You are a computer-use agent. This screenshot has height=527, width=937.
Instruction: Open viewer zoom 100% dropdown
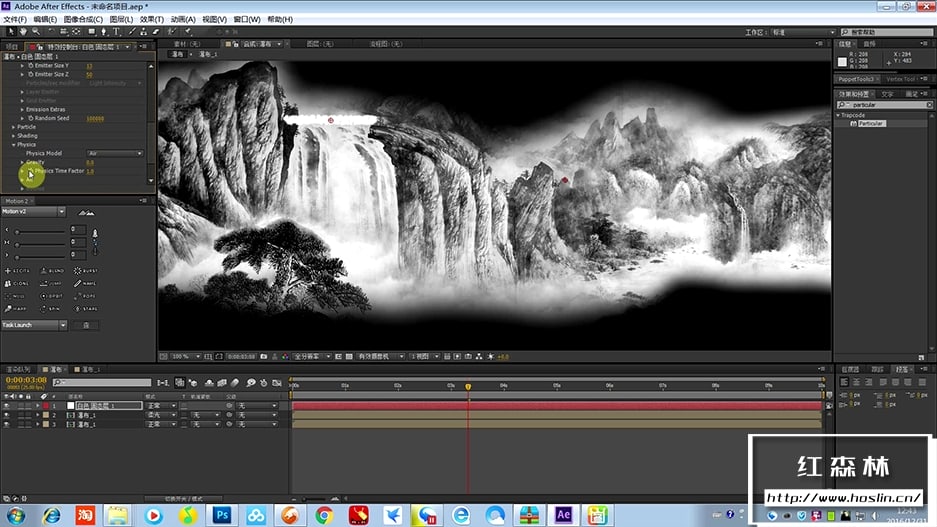[x=186, y=356]
